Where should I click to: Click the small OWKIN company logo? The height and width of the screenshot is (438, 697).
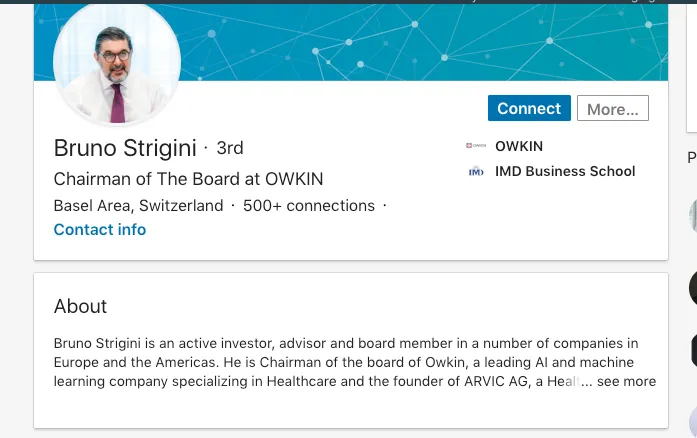tap(476, 145)
